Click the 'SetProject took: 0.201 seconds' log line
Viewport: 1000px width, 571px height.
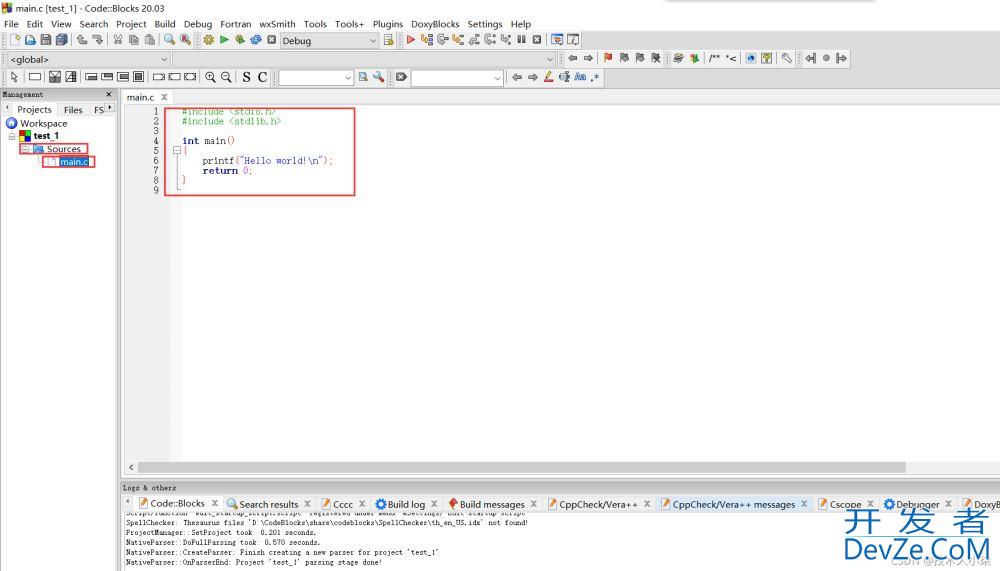221,532
